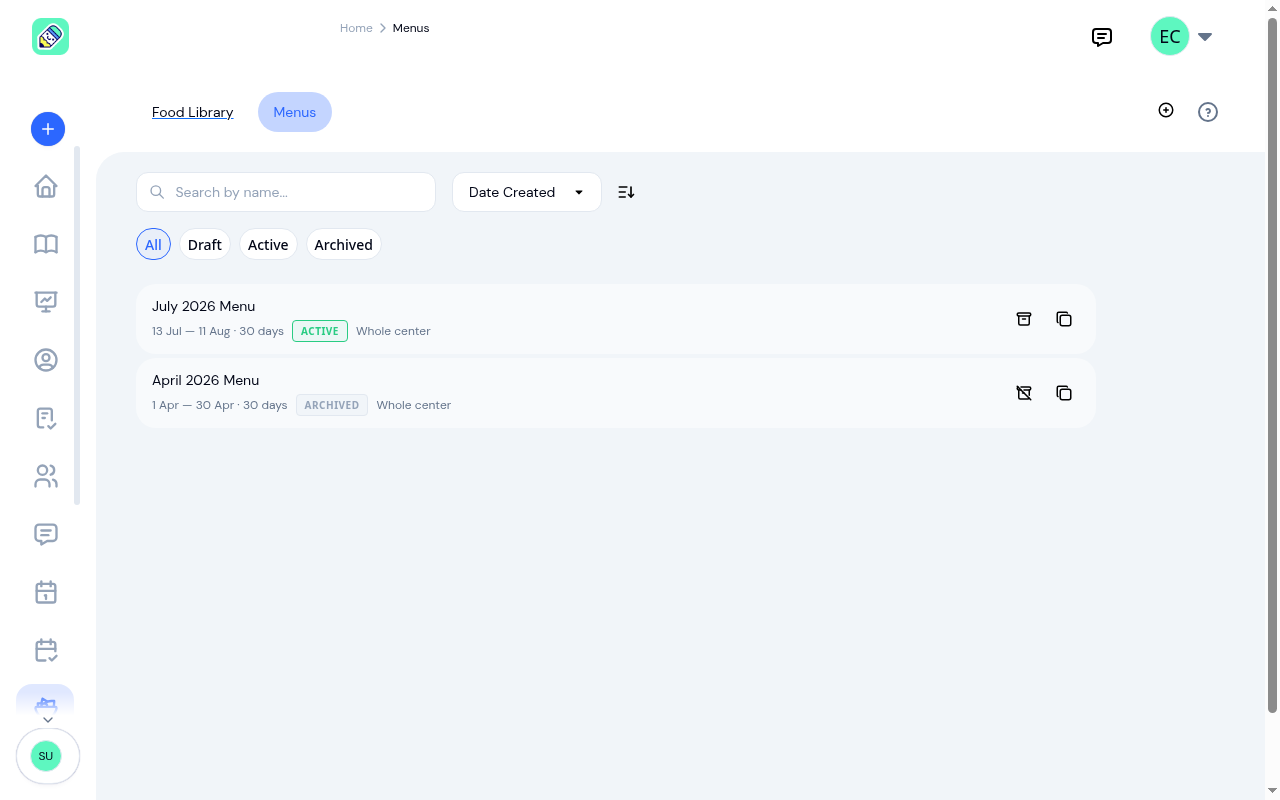Click the "13 Jul — 11 Aug · 30 days" text
1280x800 pixels.
point(218,331)
